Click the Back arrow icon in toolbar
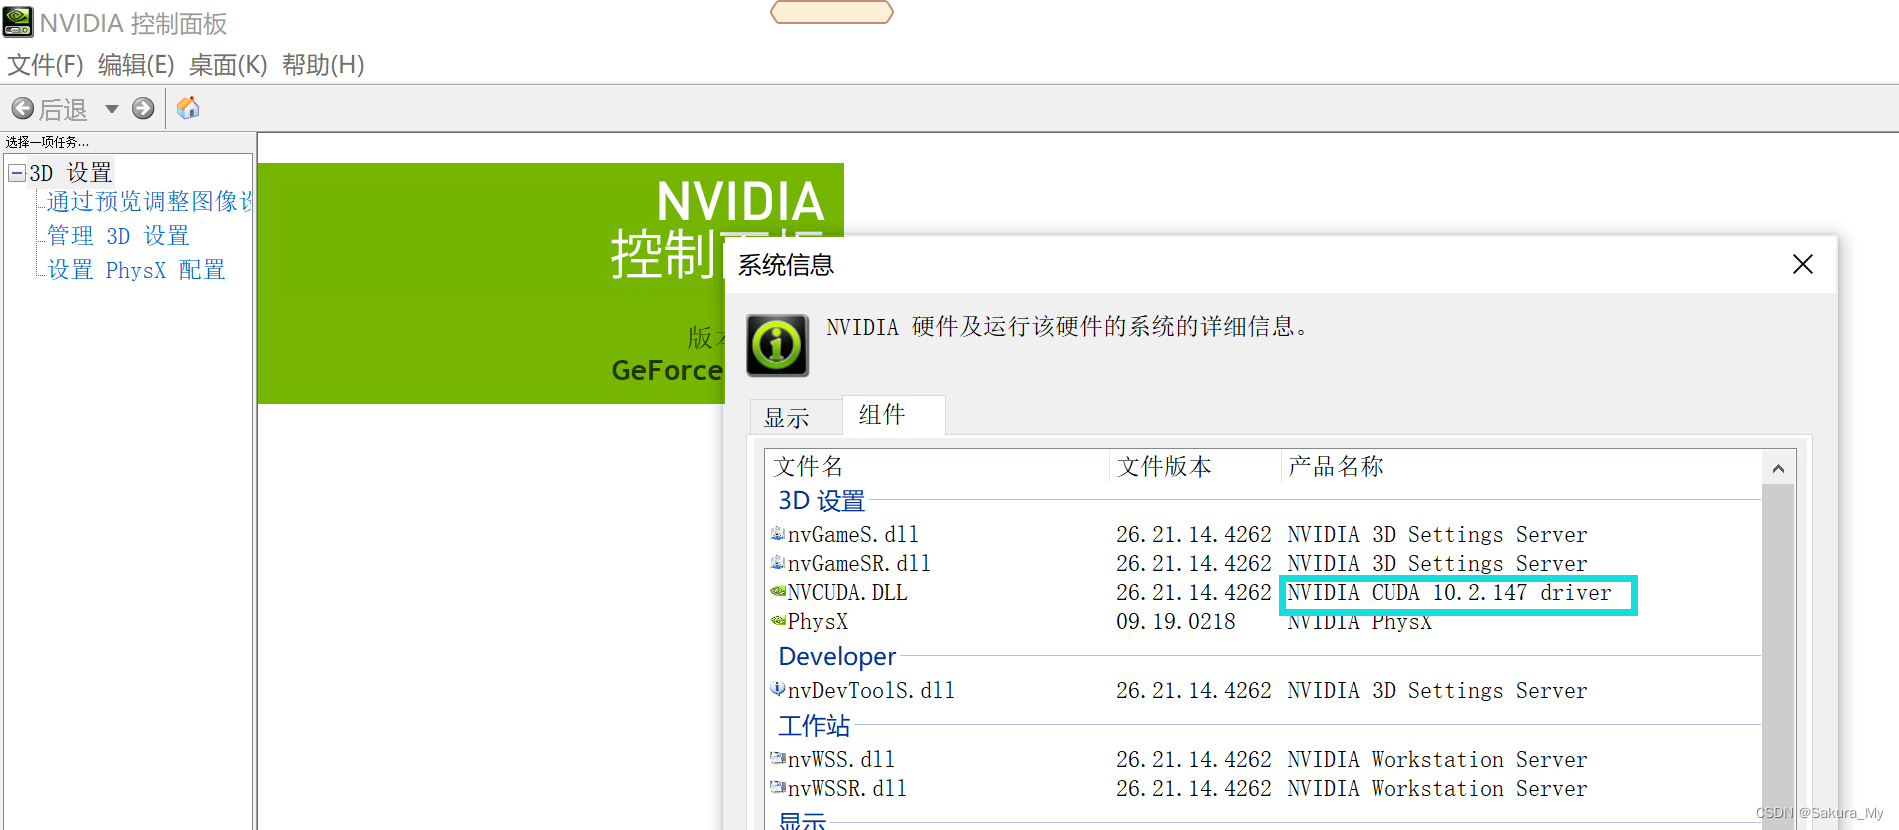 pos(22,108)
